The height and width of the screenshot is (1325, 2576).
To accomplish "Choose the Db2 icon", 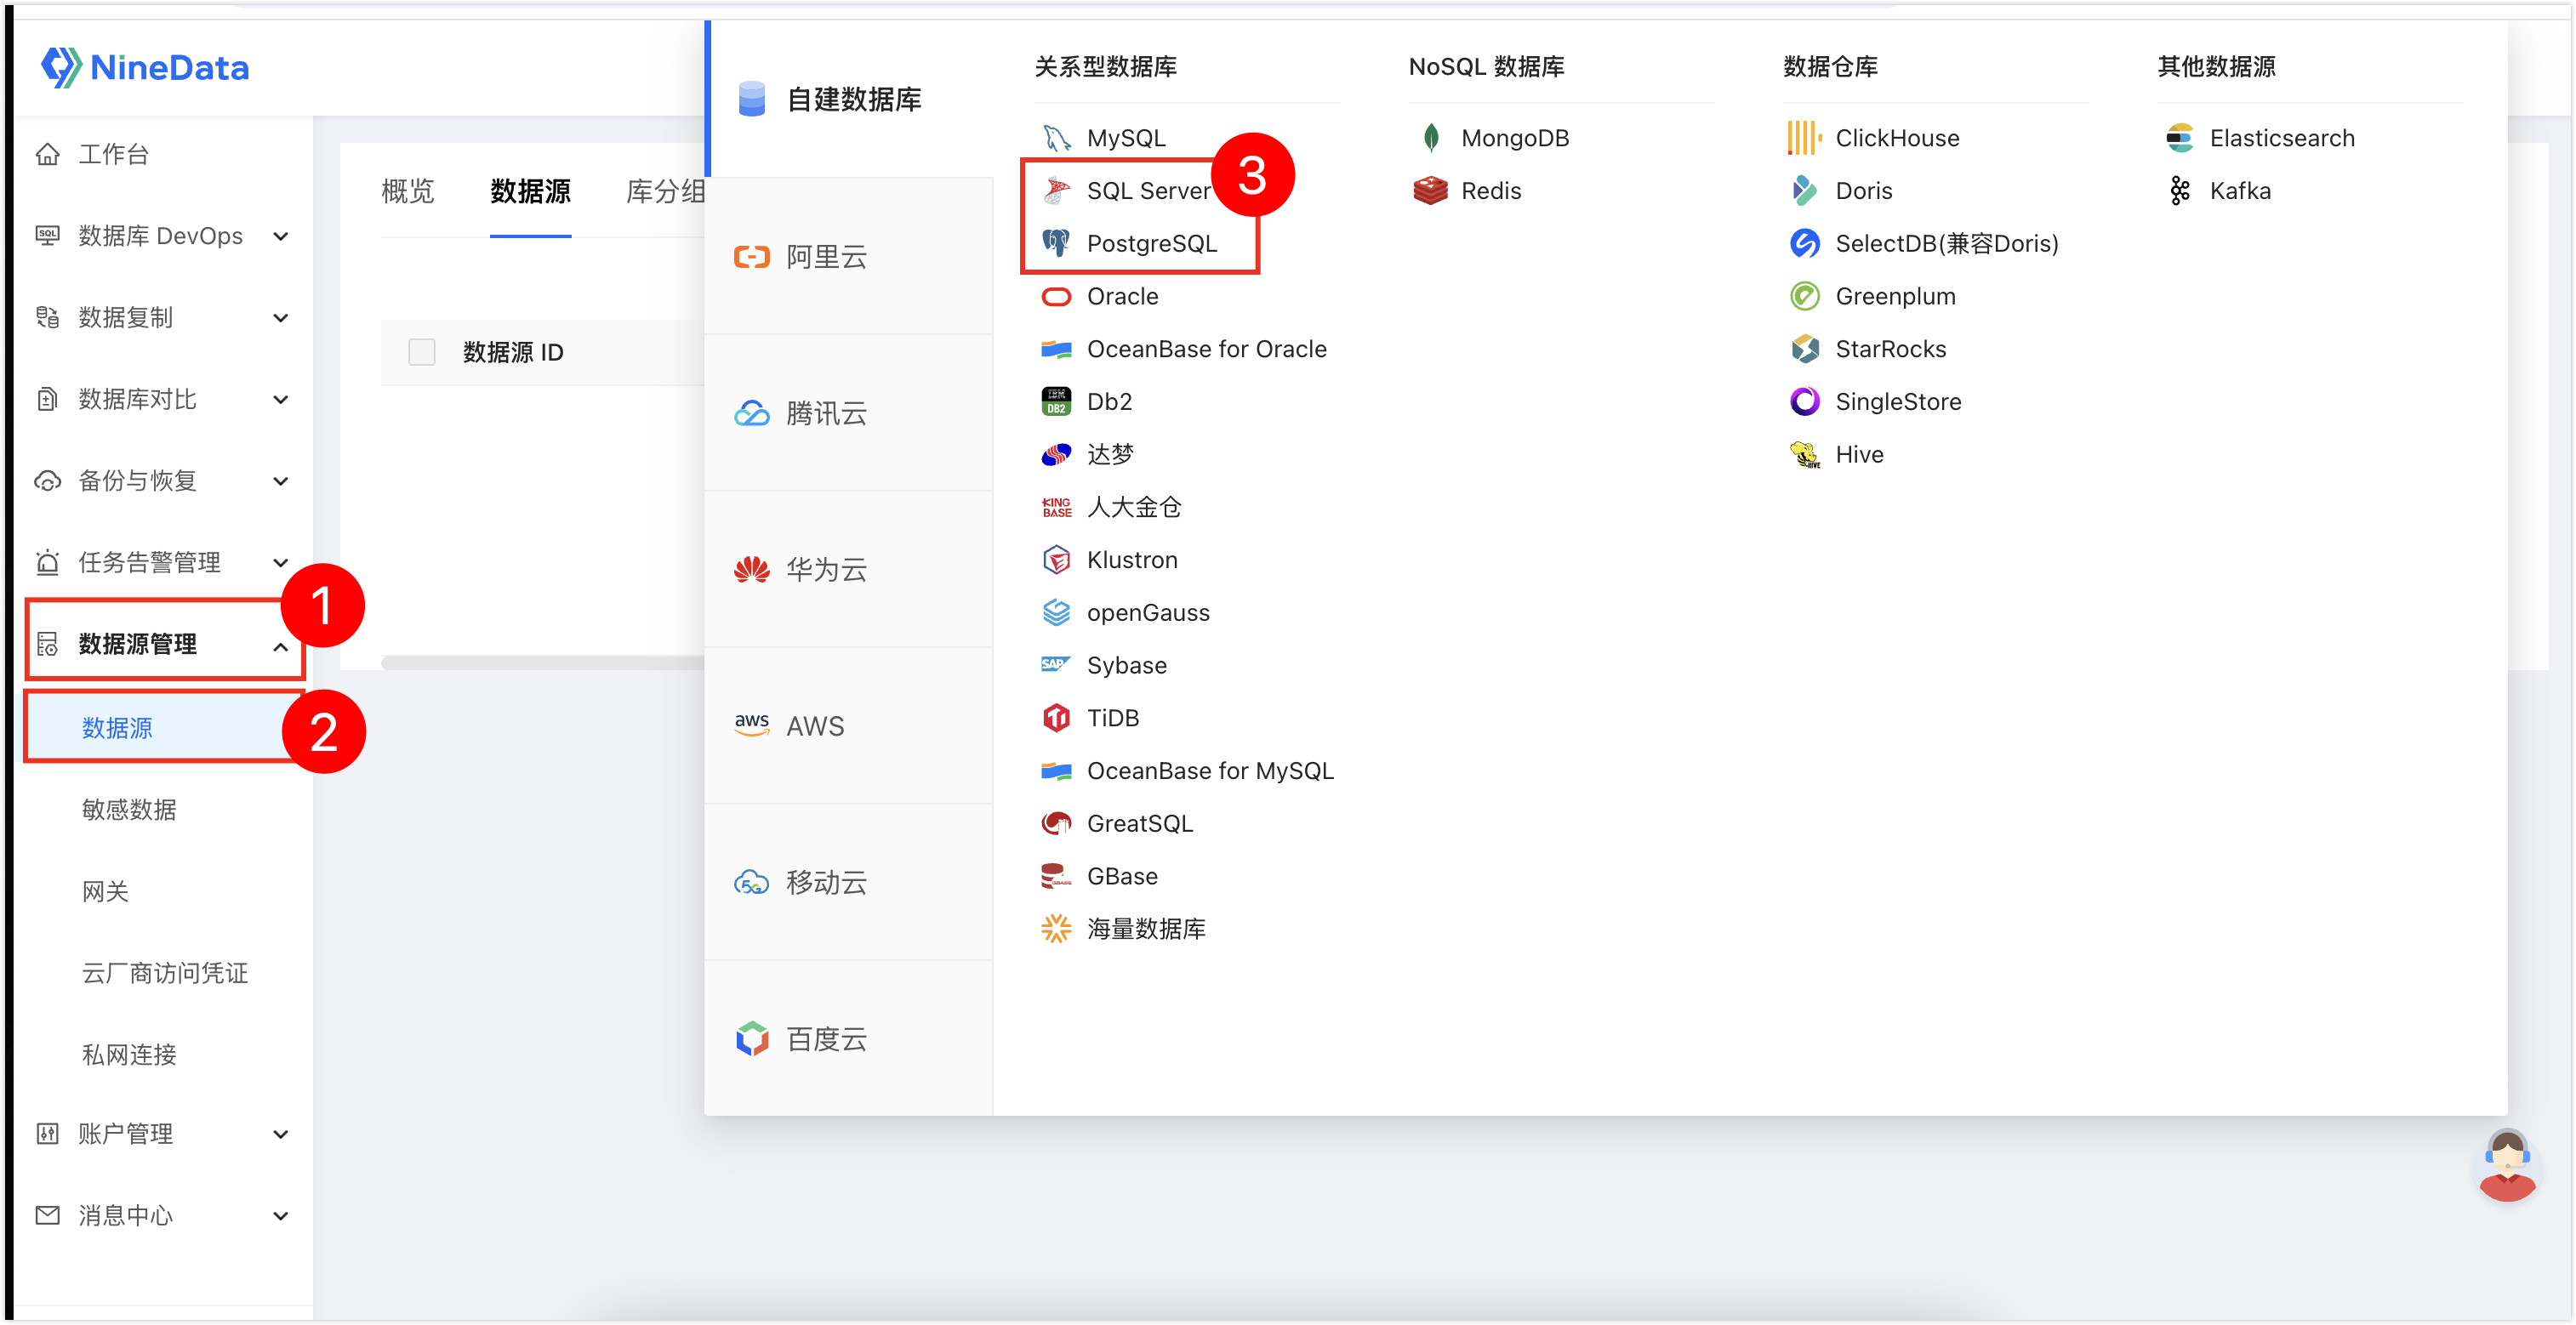I will click(x=1056, y=401).
